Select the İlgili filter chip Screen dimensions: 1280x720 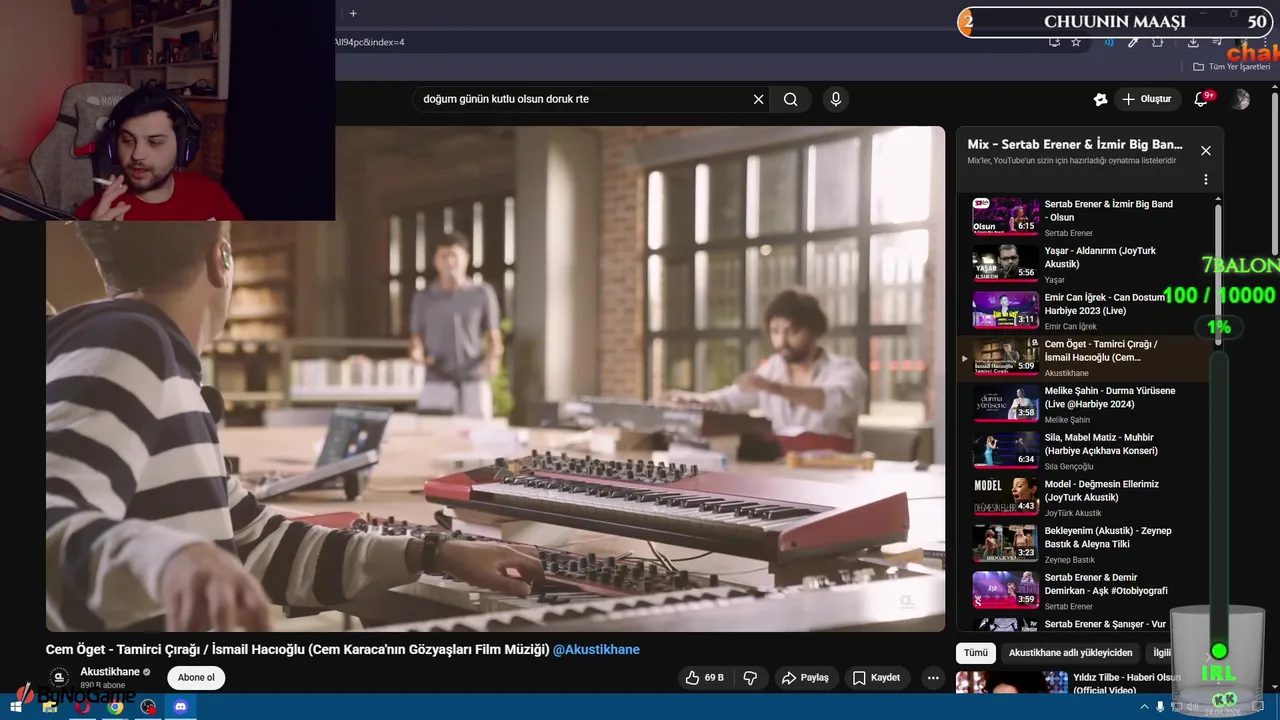1160,653
